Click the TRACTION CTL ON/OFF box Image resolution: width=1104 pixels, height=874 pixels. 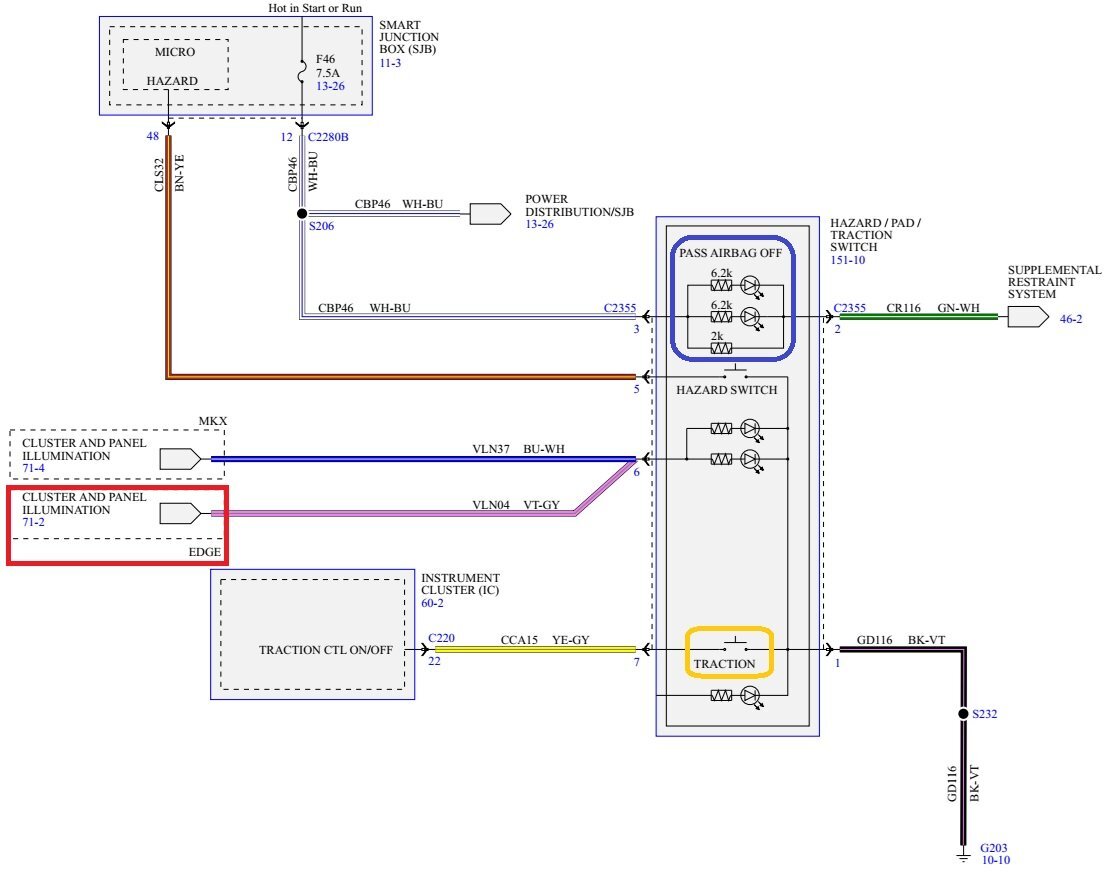click(x=312, y=650)
